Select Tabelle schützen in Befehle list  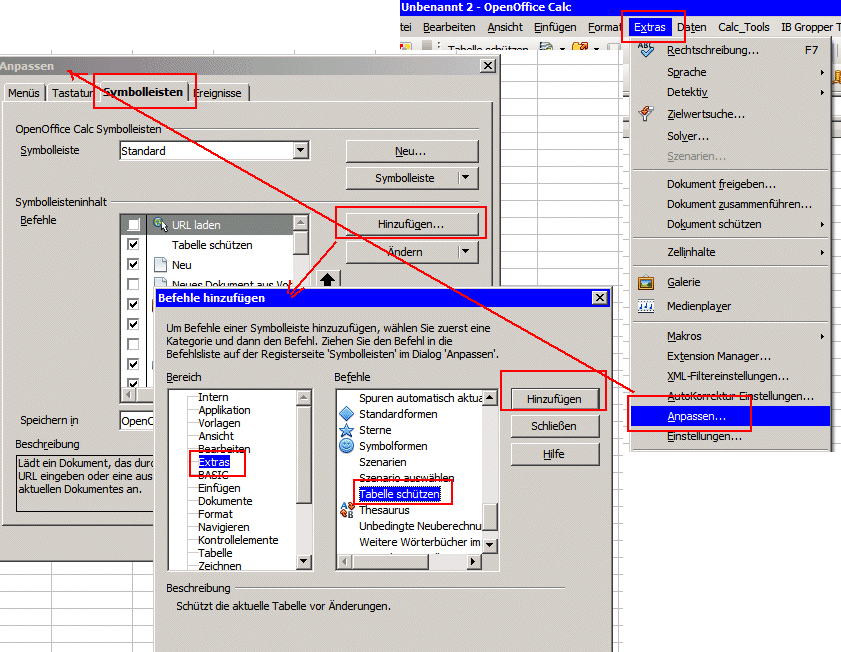tap(400, 494)
